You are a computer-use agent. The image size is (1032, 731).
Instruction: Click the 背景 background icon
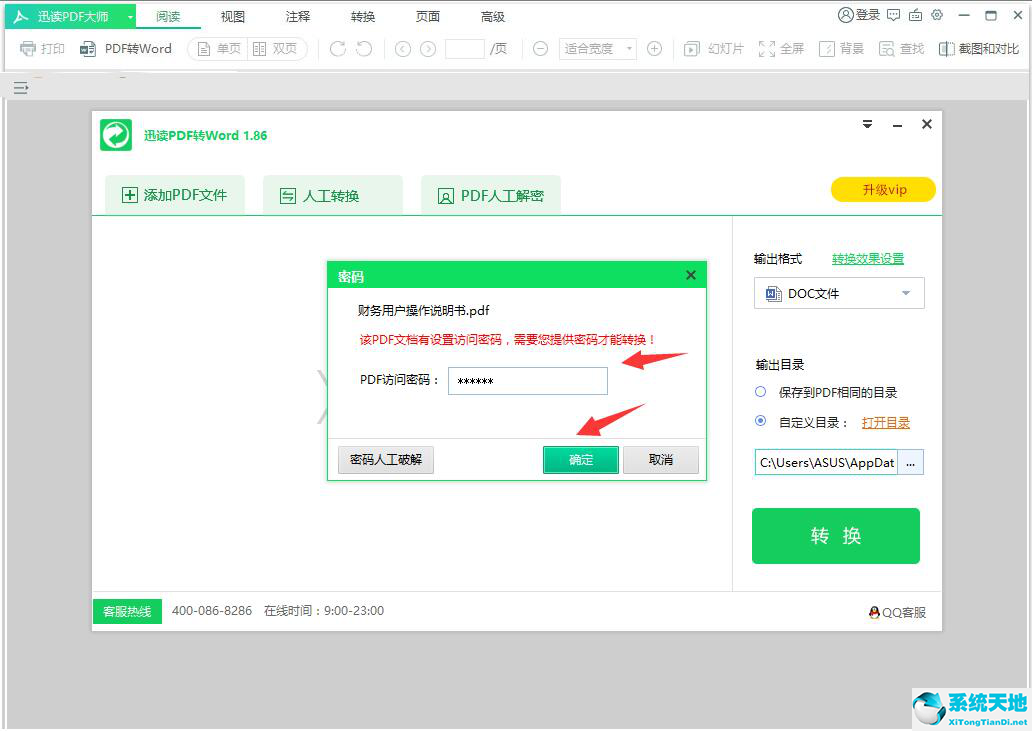(843, 47)
